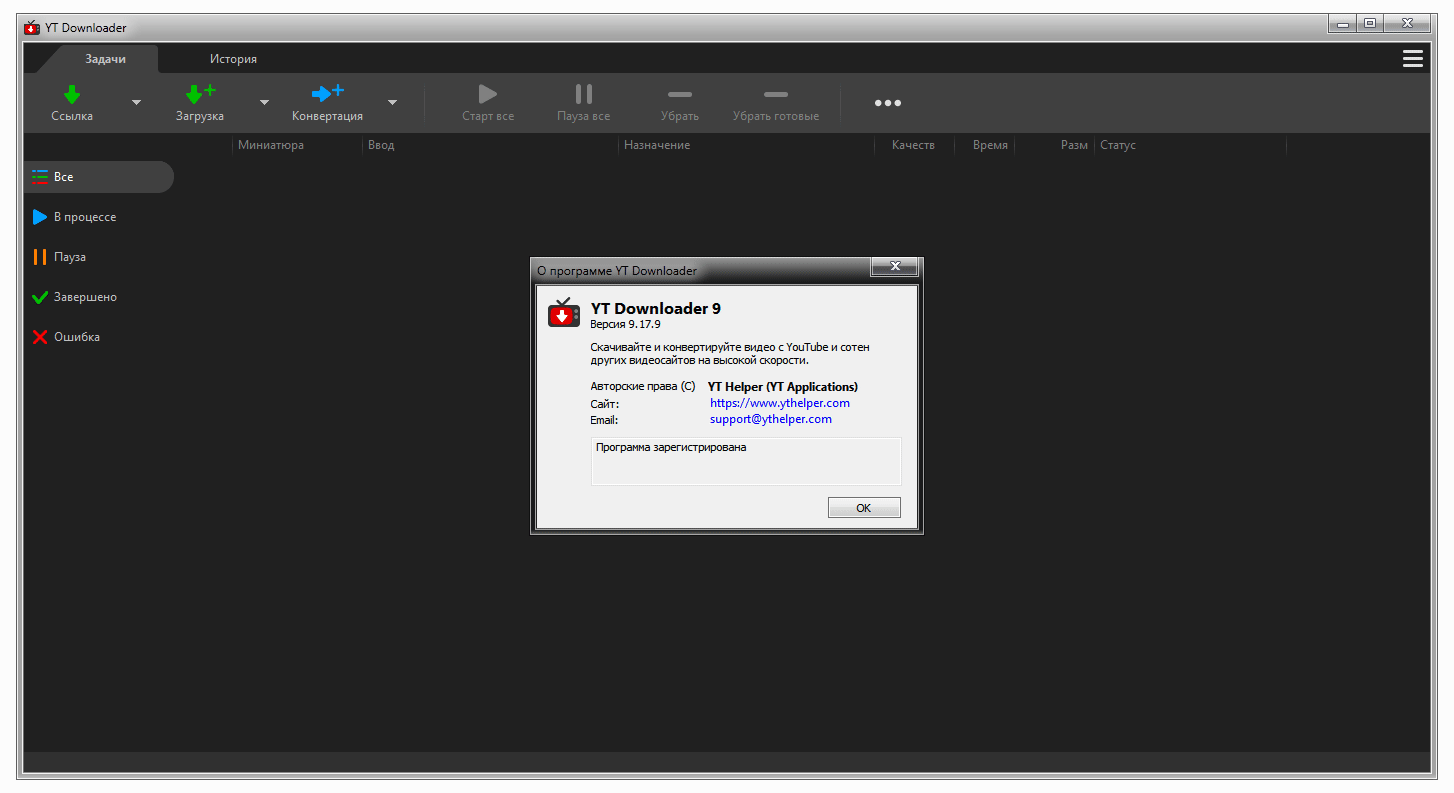Open the three-dots more options button
Screen dimensions: 1454x793
pos(888,103)
